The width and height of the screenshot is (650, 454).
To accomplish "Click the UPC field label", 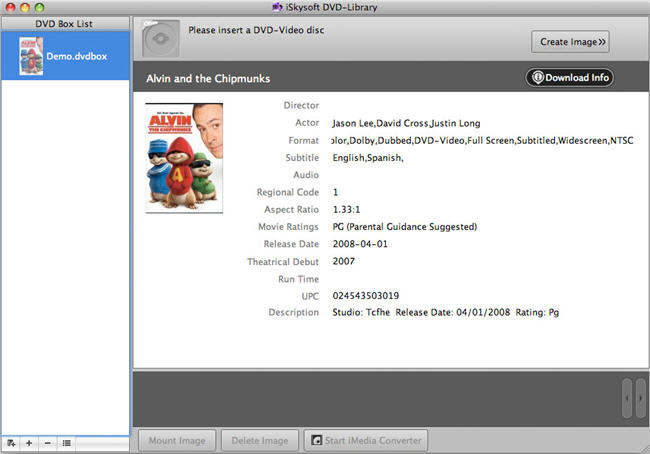I will (x=310, y=296).
